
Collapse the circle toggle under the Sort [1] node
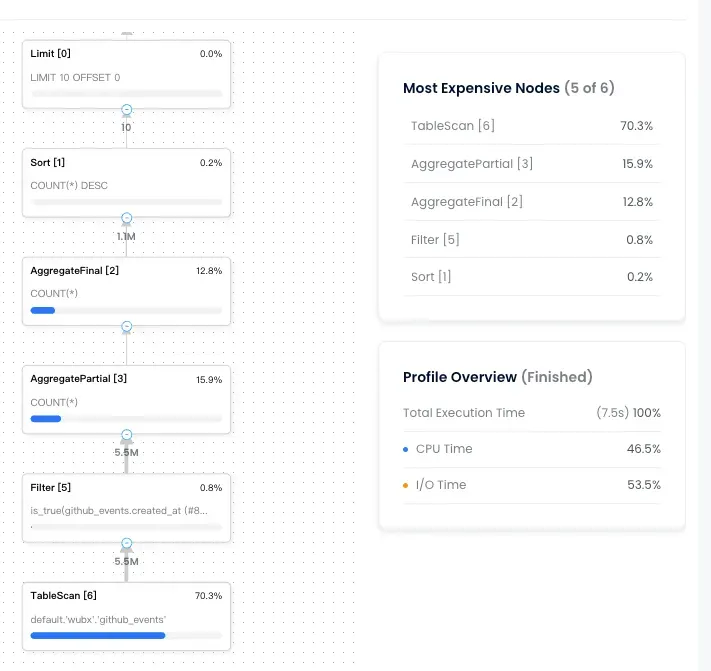(127, 218)
